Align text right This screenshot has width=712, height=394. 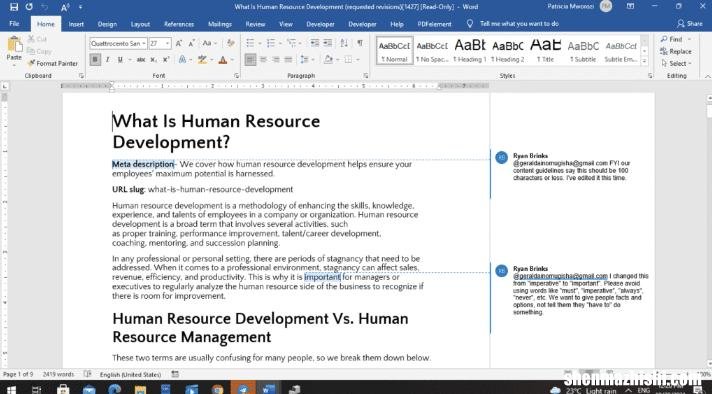[x=276, y=59]
